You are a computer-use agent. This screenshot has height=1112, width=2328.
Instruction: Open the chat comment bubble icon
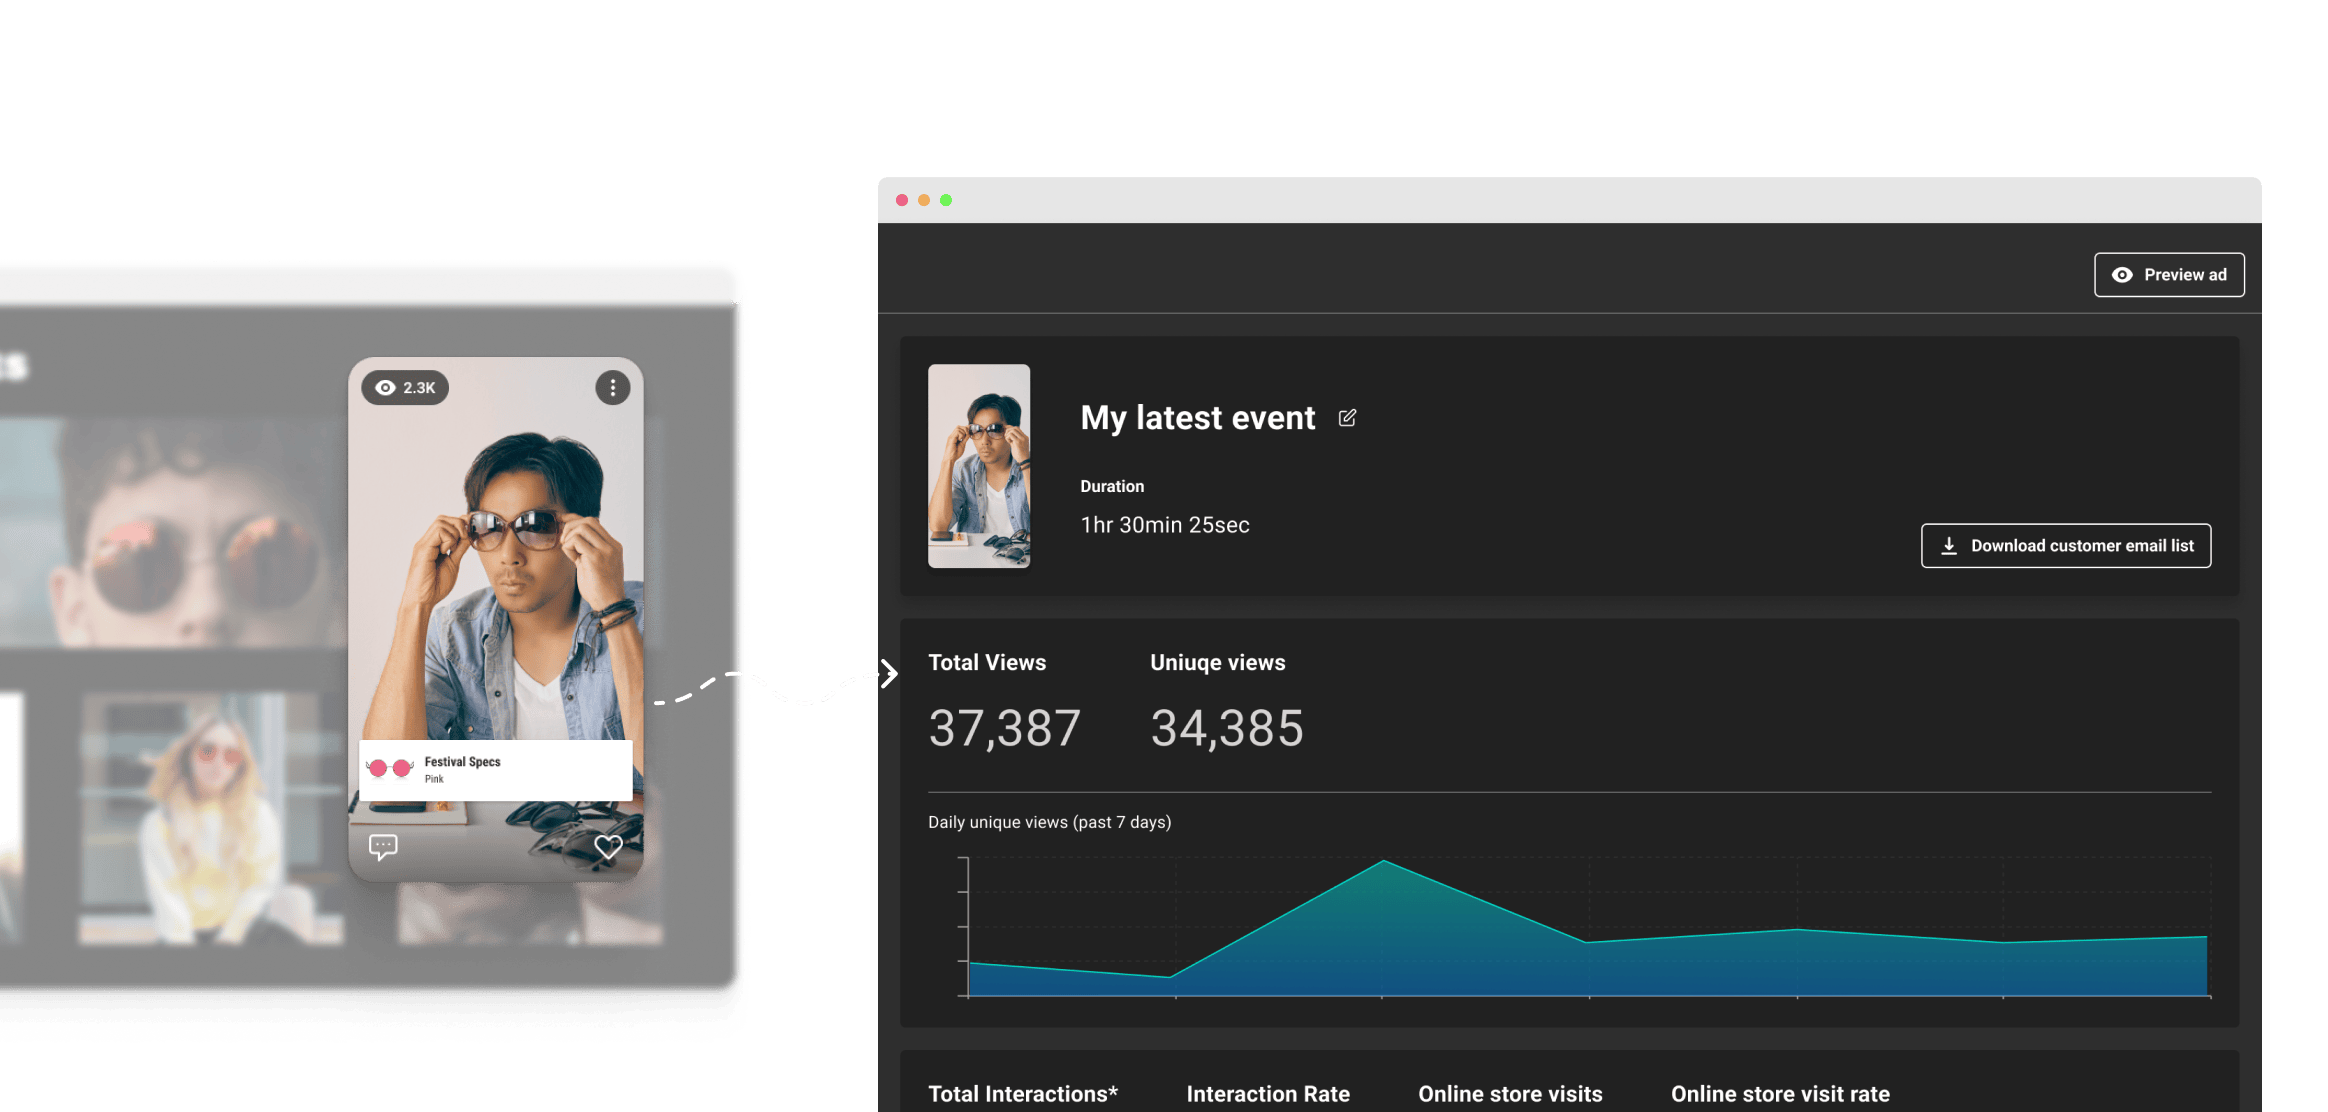pos(383,847)
